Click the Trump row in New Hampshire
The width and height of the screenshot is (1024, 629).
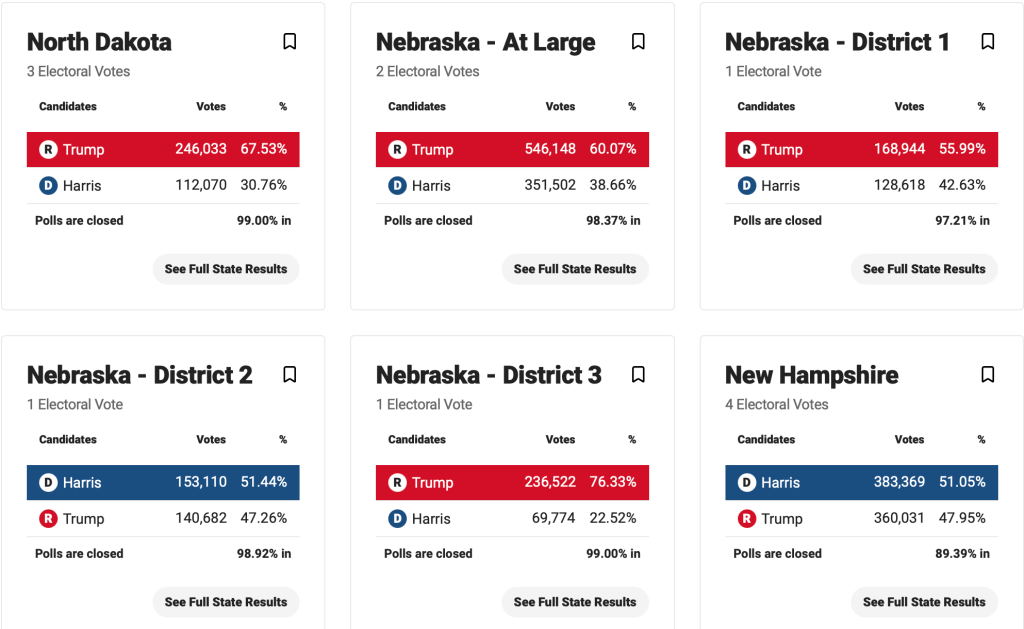click(x=861, y=519)
